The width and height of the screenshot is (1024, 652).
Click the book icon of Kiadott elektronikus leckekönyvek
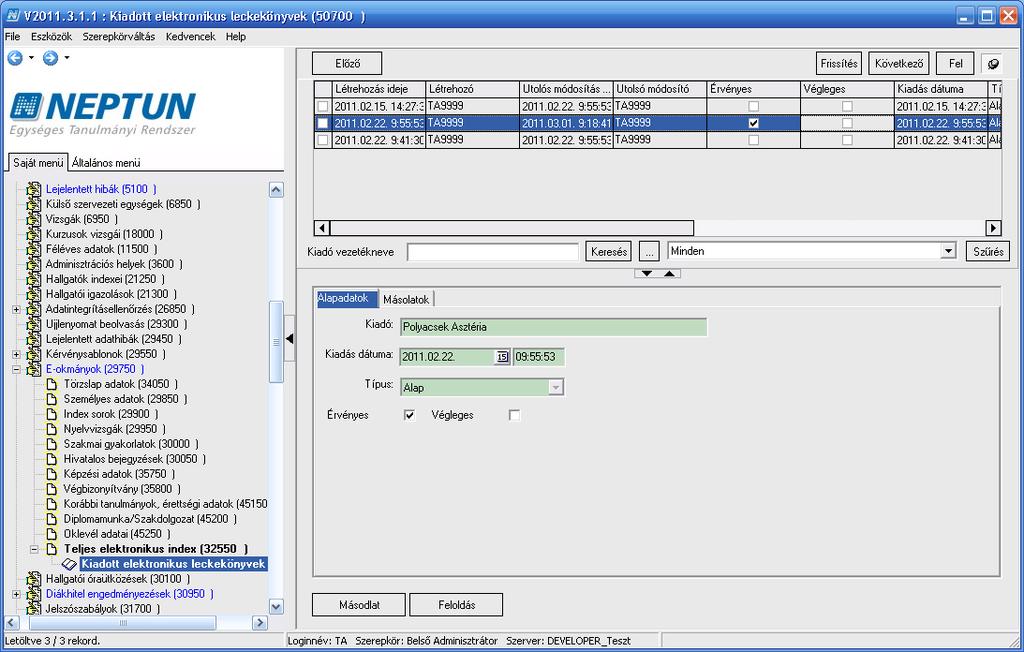[69, 564]
